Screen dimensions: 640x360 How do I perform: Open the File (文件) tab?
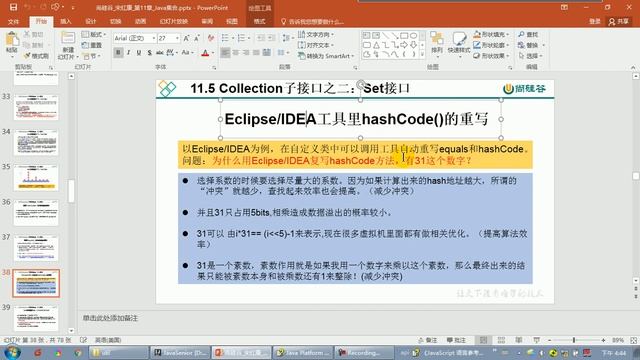(13, 22)
